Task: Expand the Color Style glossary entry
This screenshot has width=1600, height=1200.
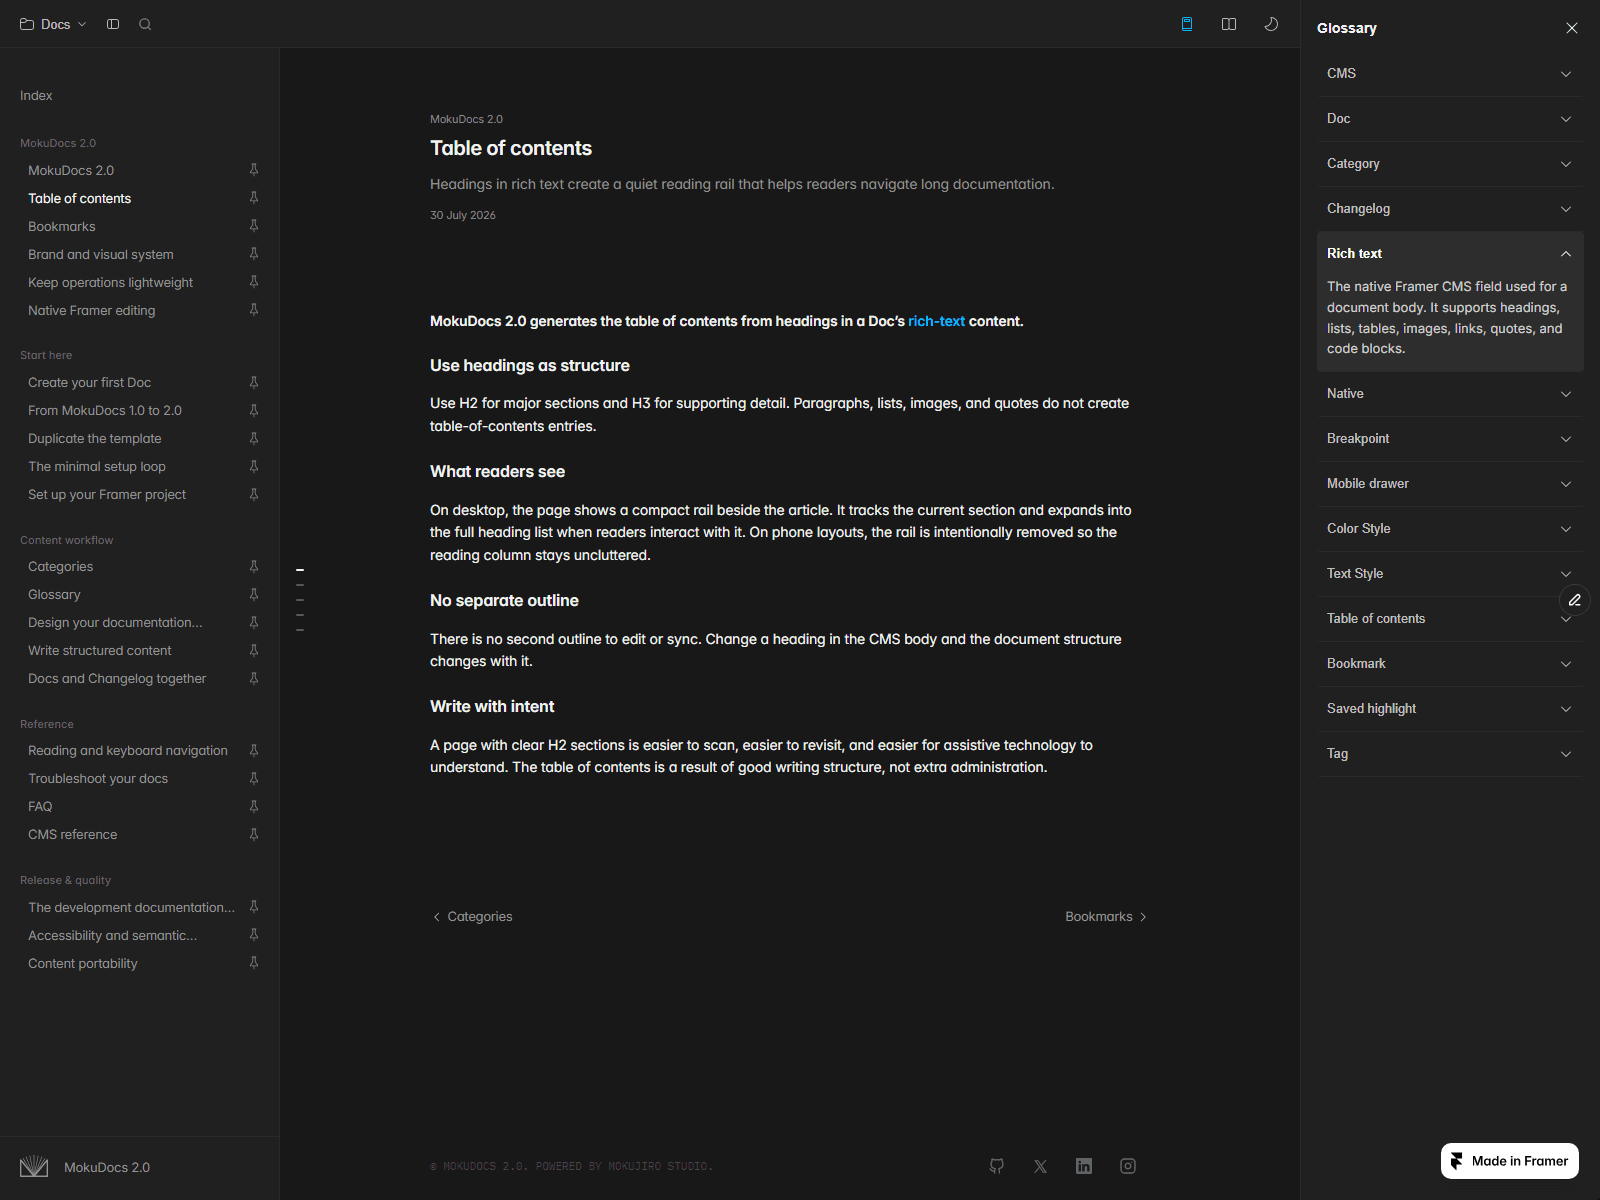Action: pyautogui.click(x=1450, y=529)
